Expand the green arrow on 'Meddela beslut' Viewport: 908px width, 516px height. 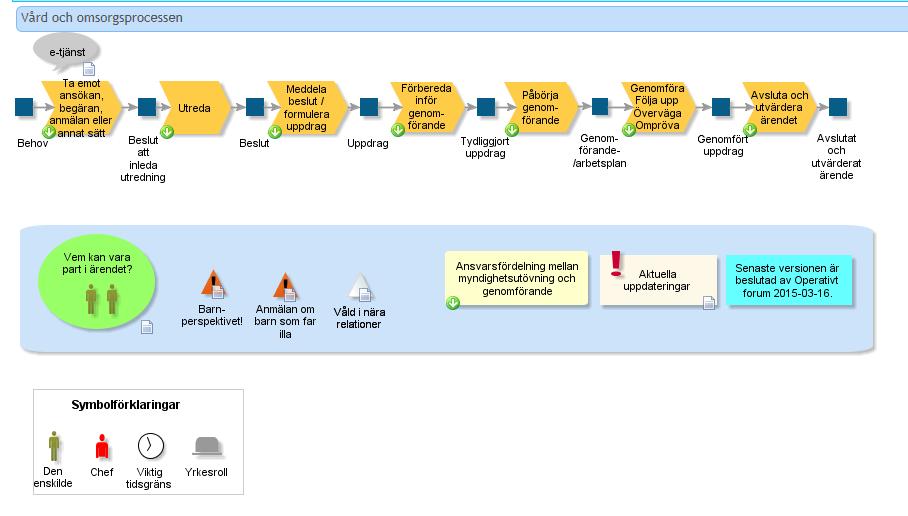click(274, 131)
